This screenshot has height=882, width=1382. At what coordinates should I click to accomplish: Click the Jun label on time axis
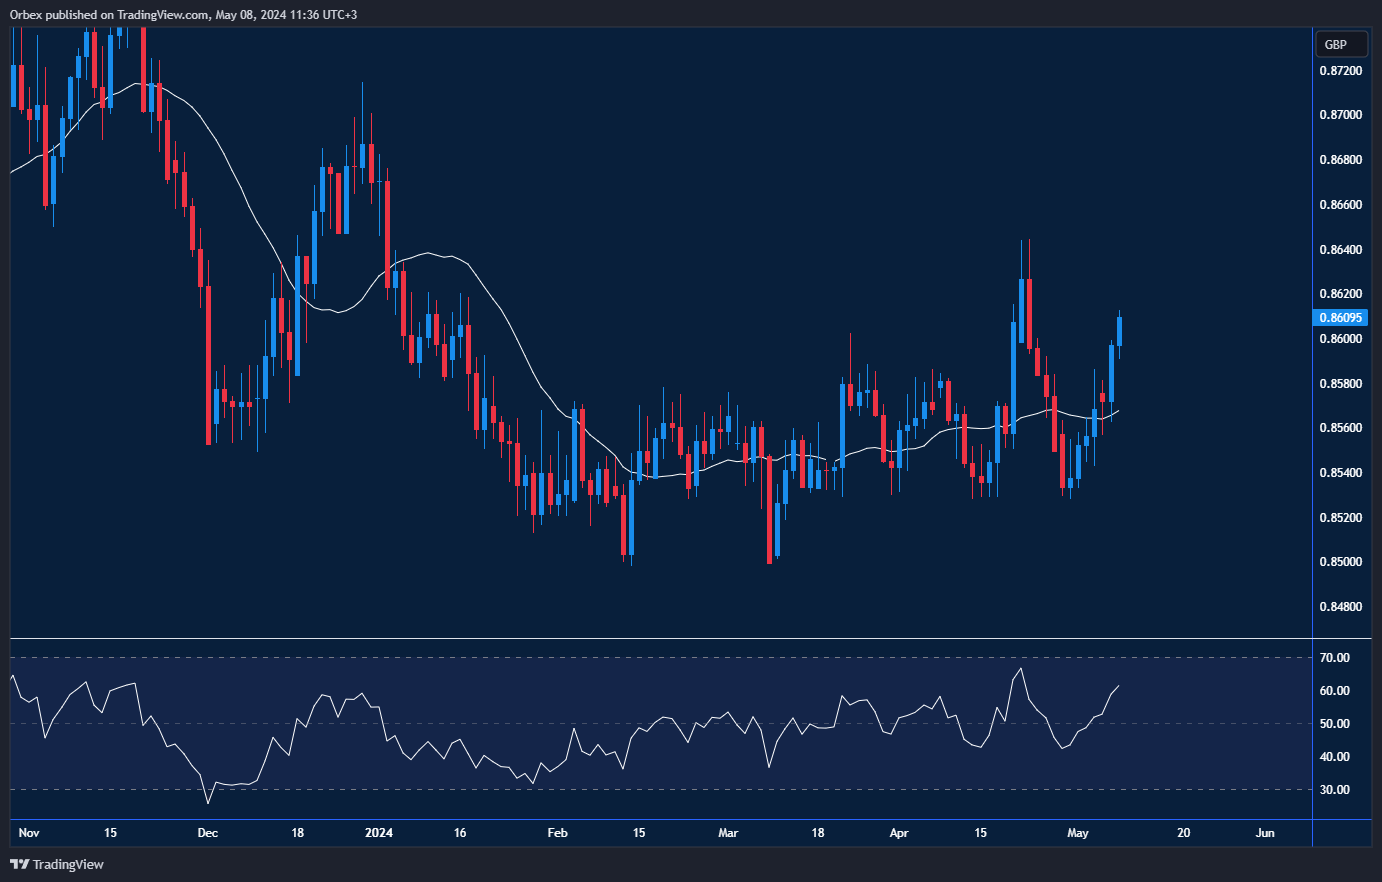click(1265, 833)
